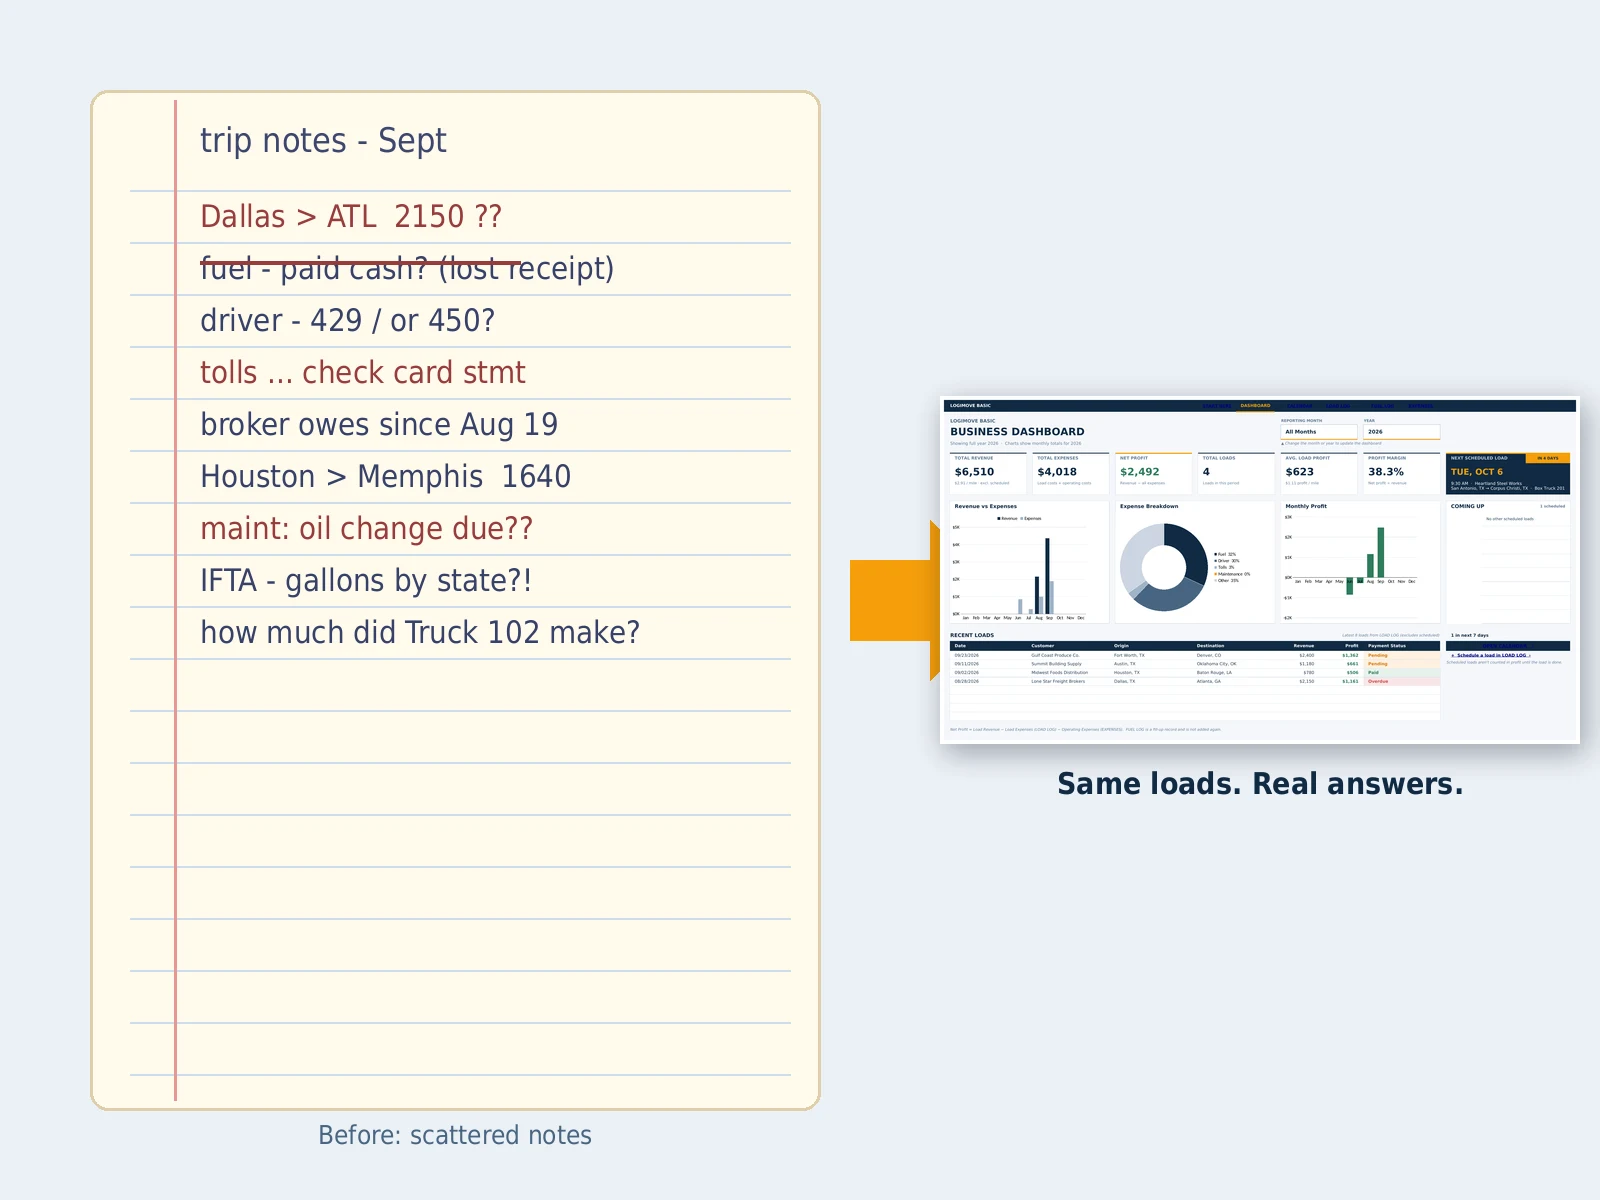Viewport: 1600px width, 1200px height.
Task: Open the 2026 year dropdown
Action: tap(1402, 432)
